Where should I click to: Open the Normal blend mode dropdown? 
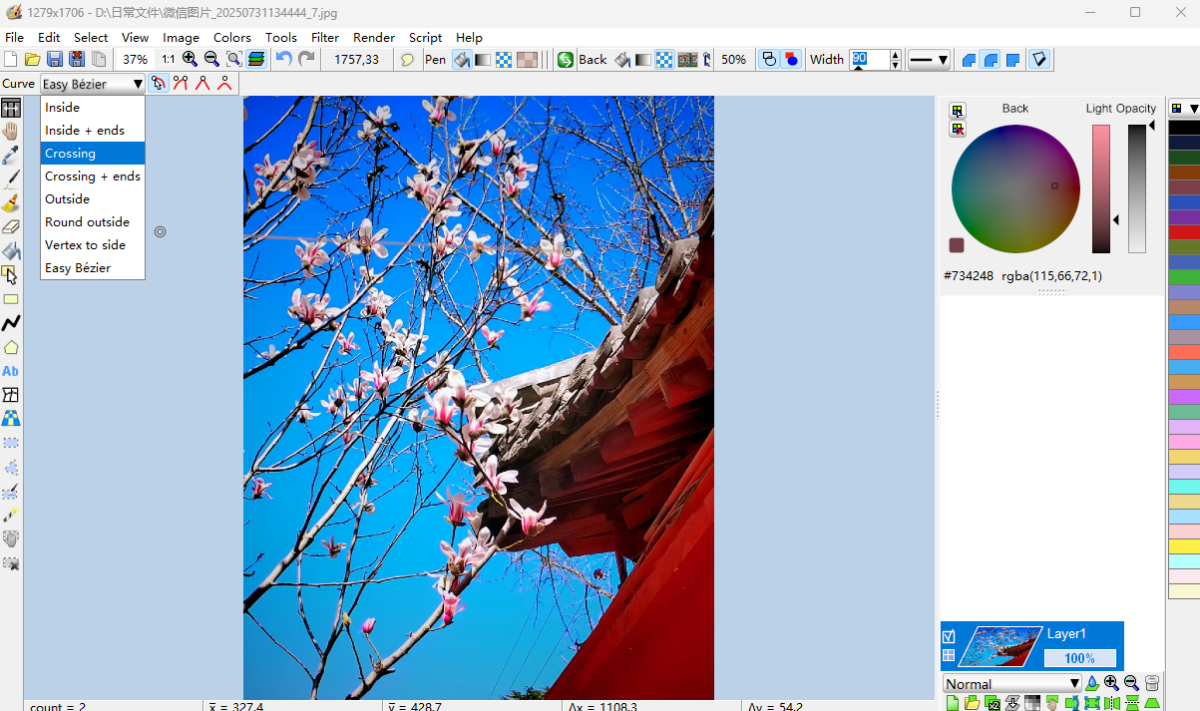pos(1013,684)
